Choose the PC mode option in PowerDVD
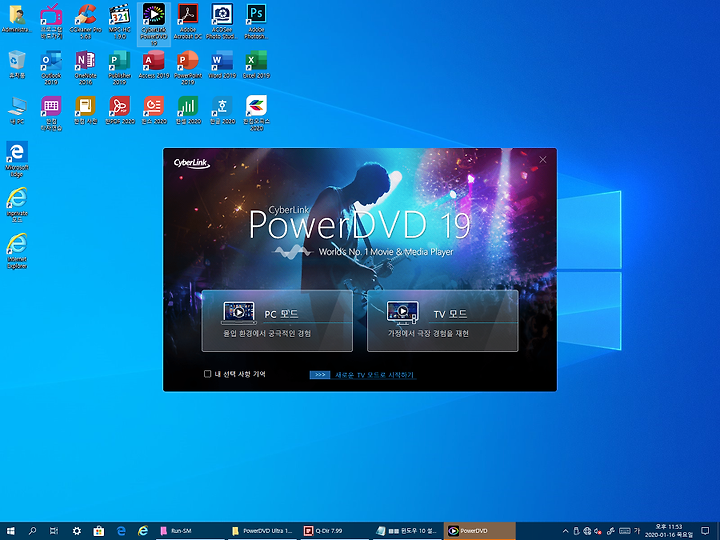The height and width of the screenshot is (540, 720). coord(277,321)
